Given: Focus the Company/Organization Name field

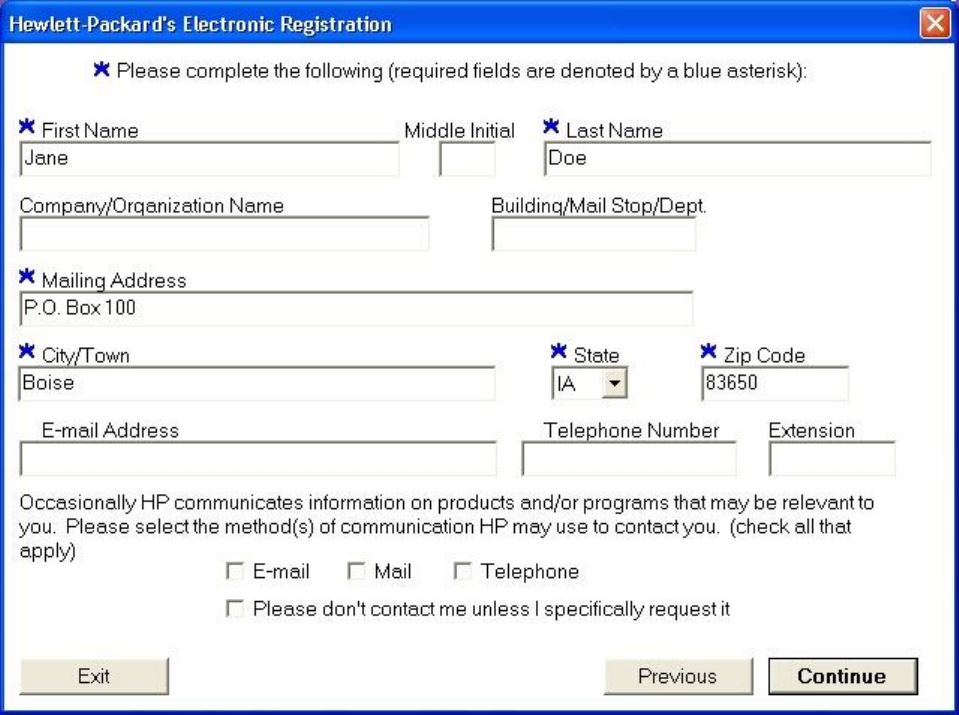Looking at the screenshot, I should 224,234.
